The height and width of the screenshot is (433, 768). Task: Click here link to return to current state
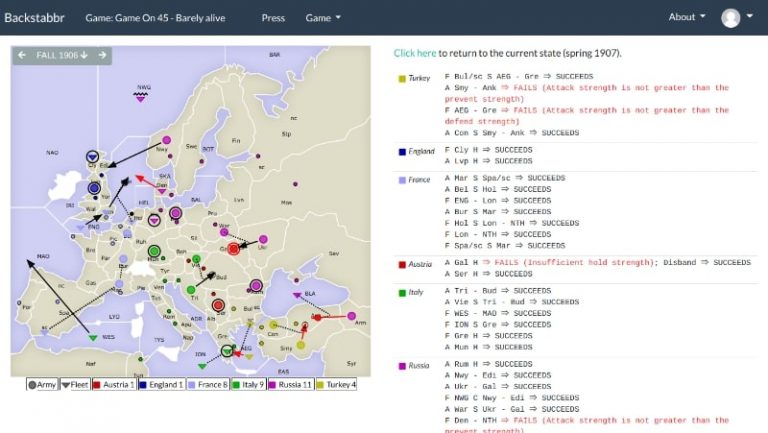pyautogui.click(x=414, y=53)
